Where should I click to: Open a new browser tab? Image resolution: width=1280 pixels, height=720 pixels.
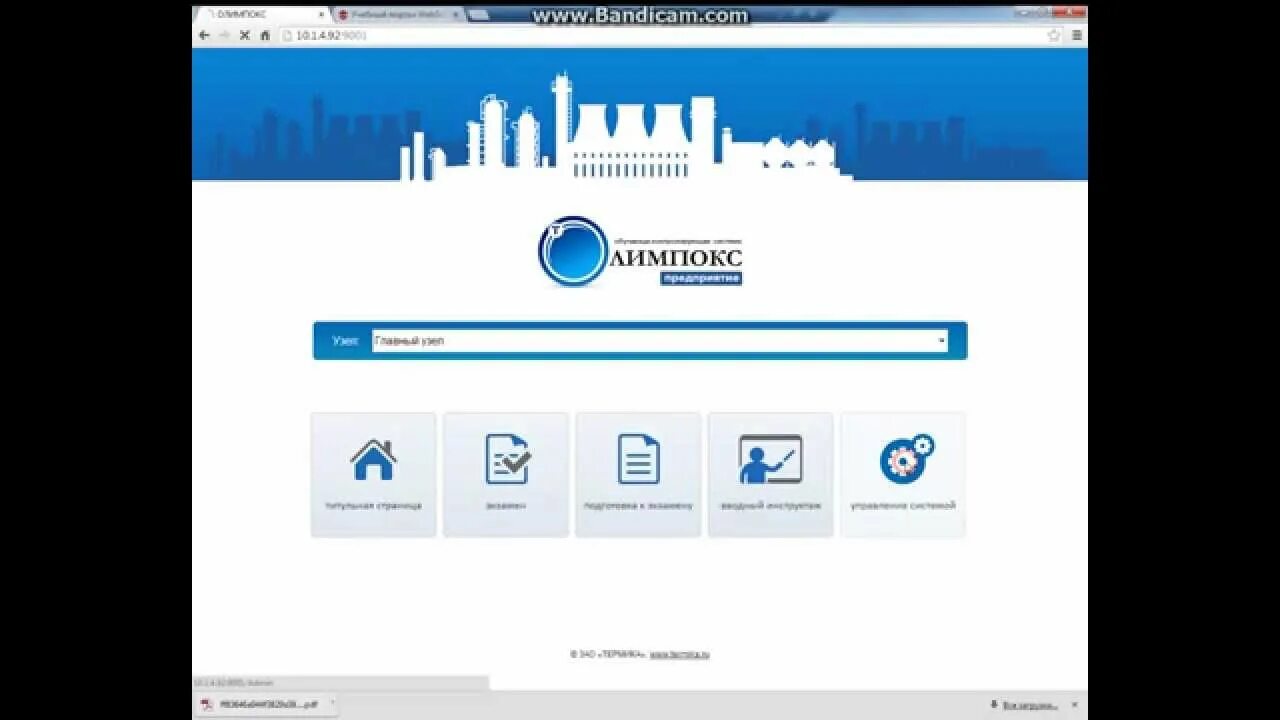(478, 15)
